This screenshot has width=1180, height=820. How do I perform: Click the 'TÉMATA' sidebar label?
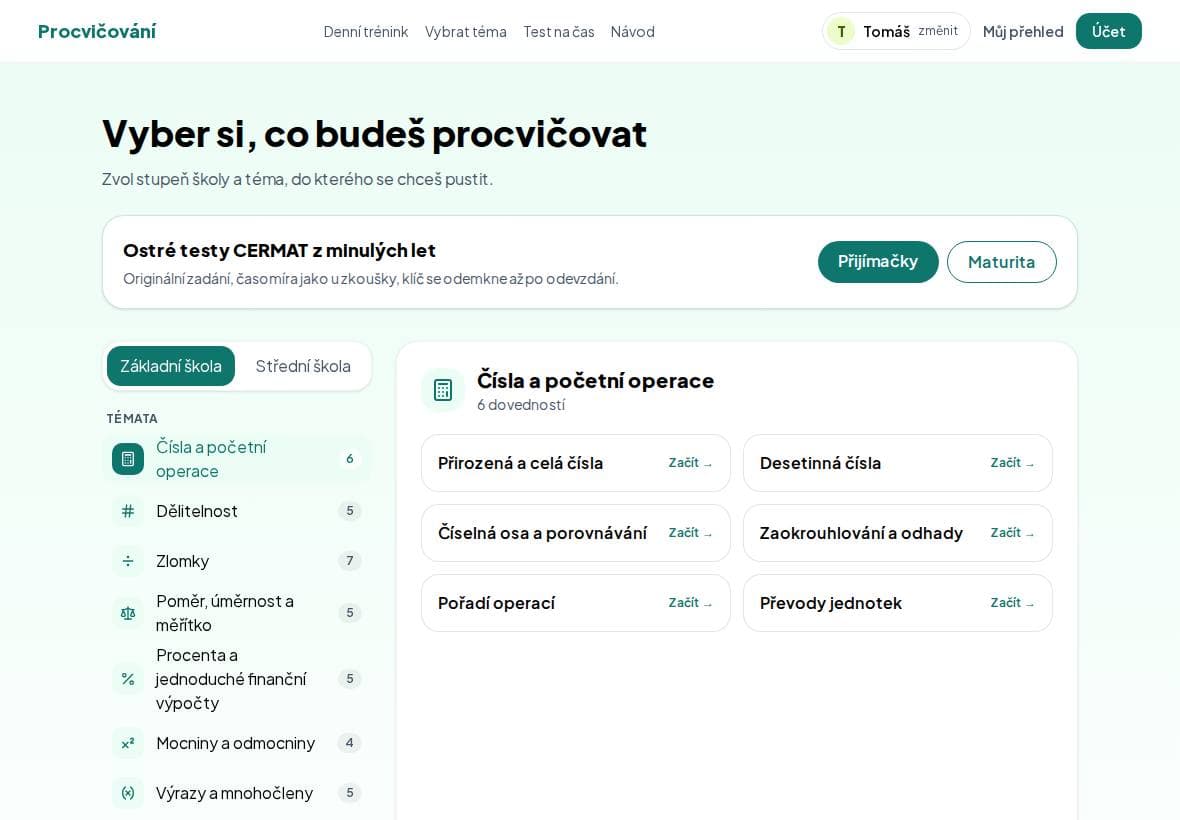[132, 418]
